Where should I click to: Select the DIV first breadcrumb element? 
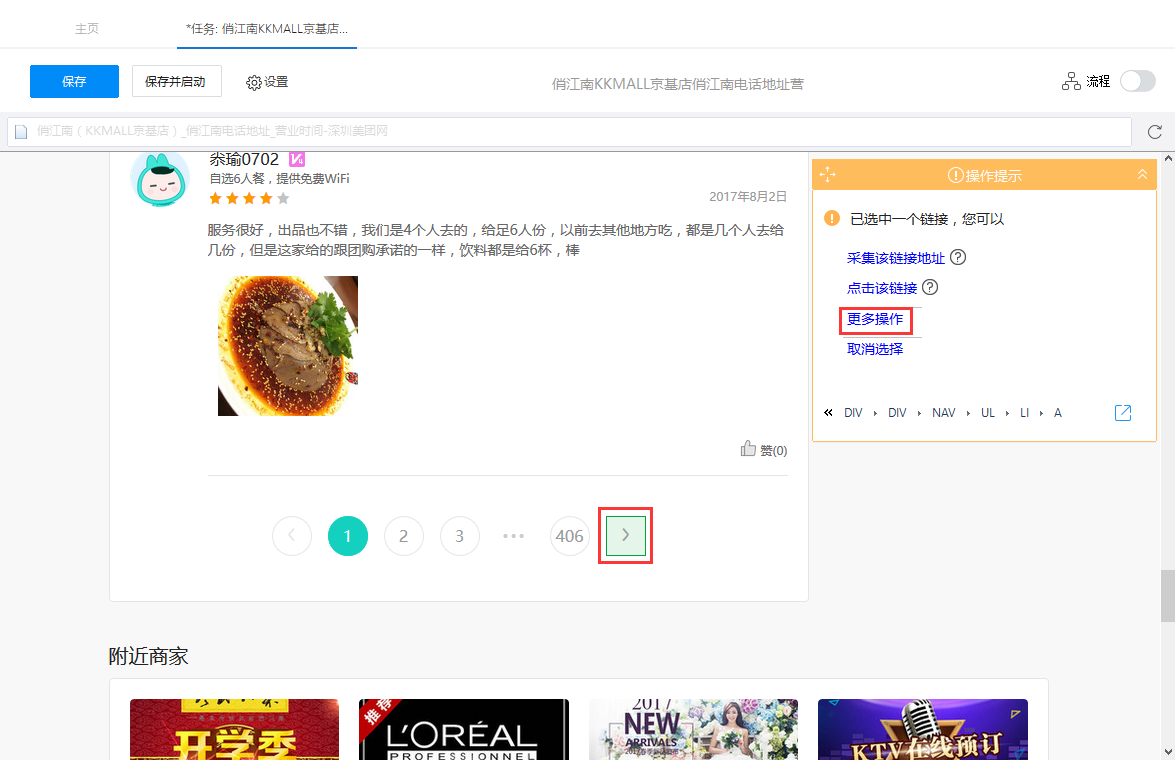[853, 413]
